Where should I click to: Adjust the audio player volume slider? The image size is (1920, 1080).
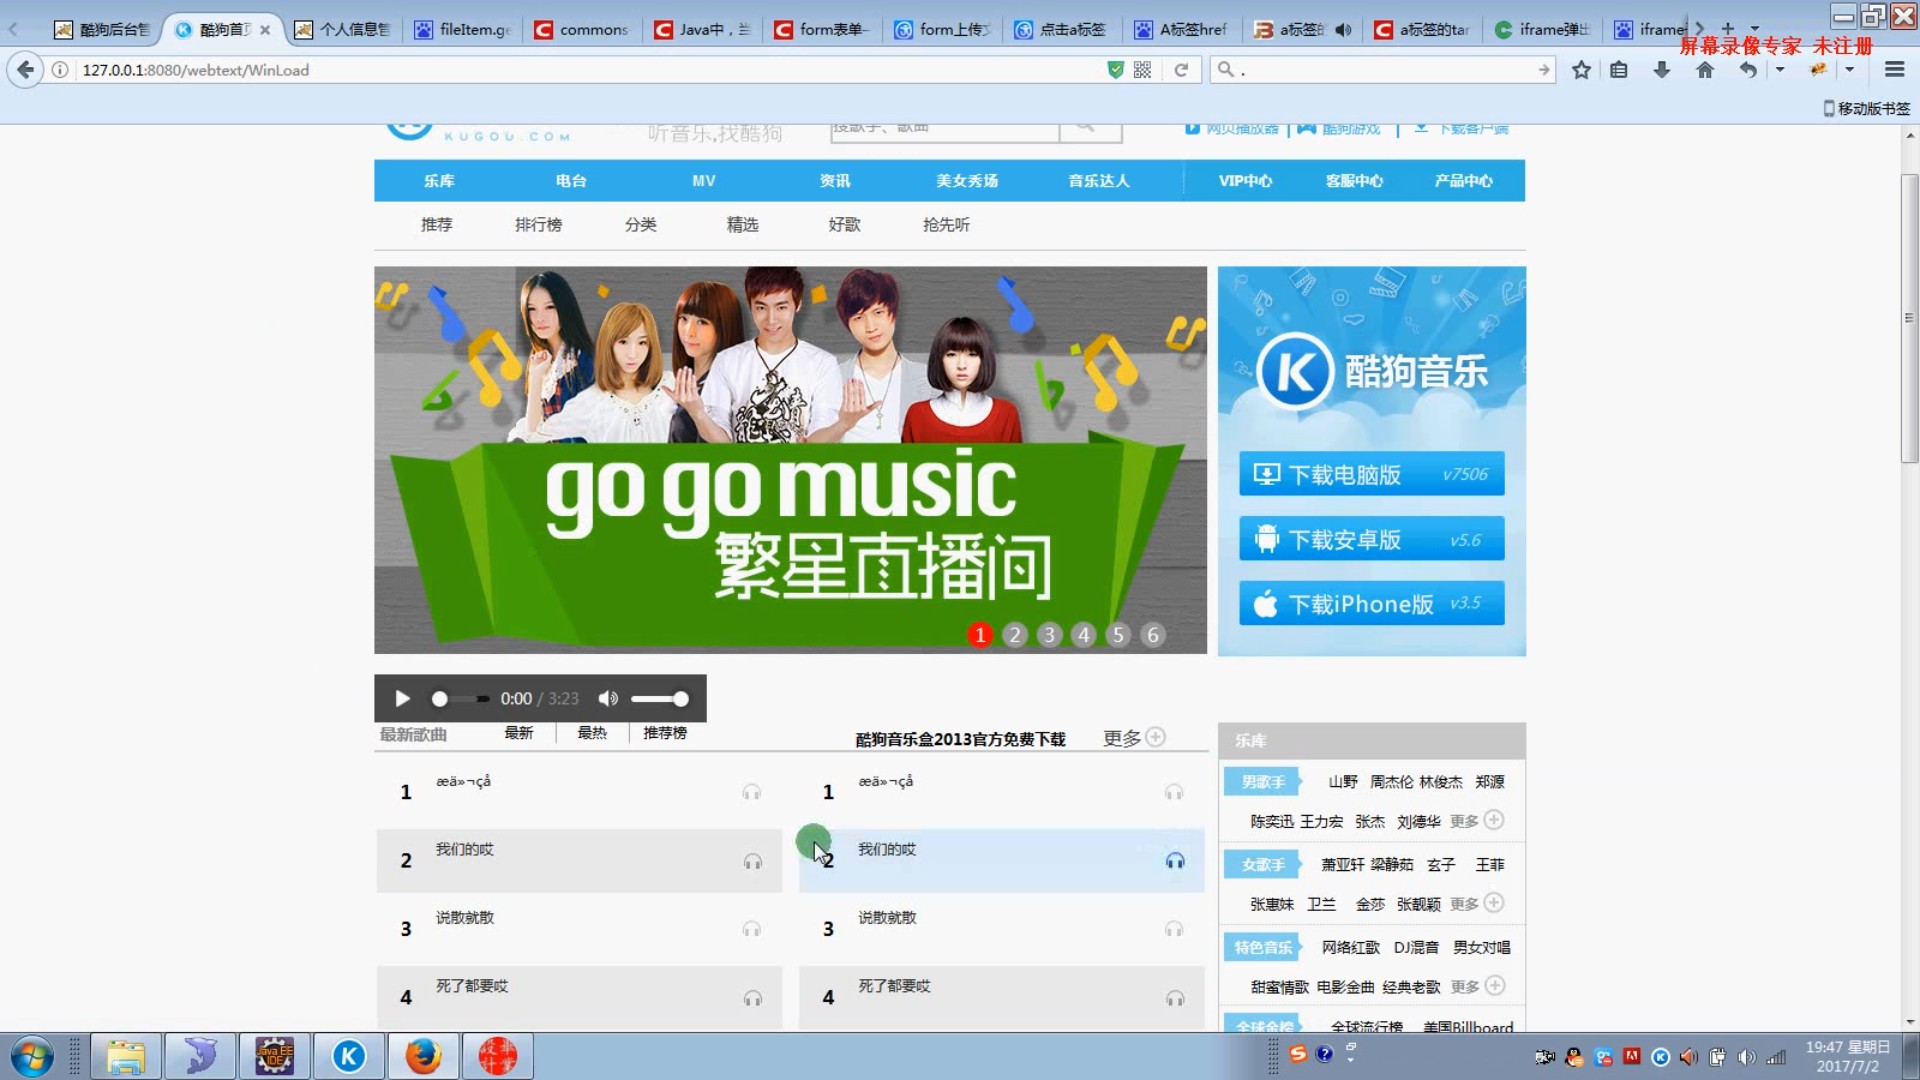pos(659,699)
